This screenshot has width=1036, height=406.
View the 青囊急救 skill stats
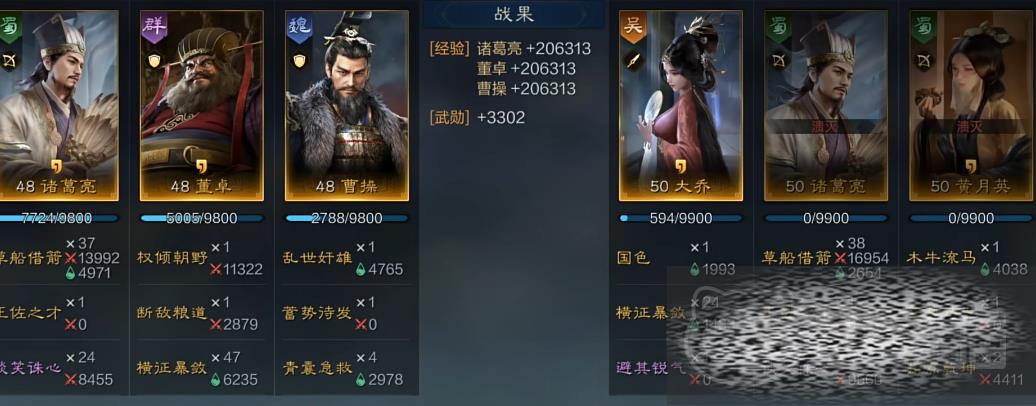click(x=318, y=368)
